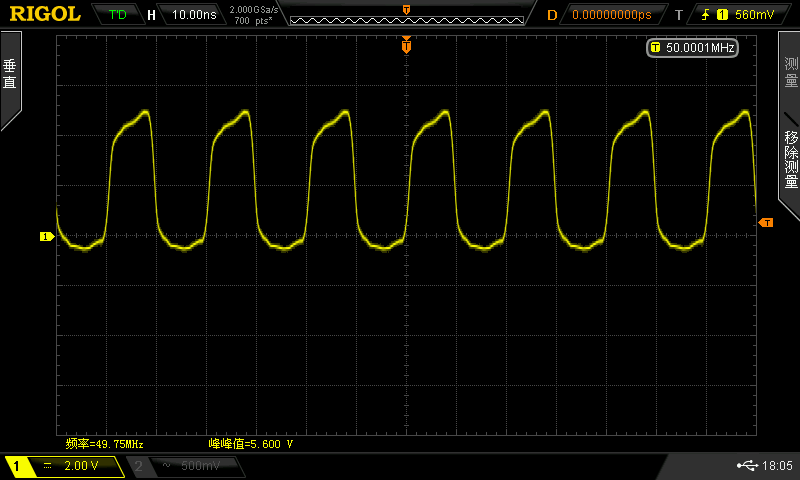Open the right 测量 measurement menu tab
The image size is (800, 480).
pos(791,71)
